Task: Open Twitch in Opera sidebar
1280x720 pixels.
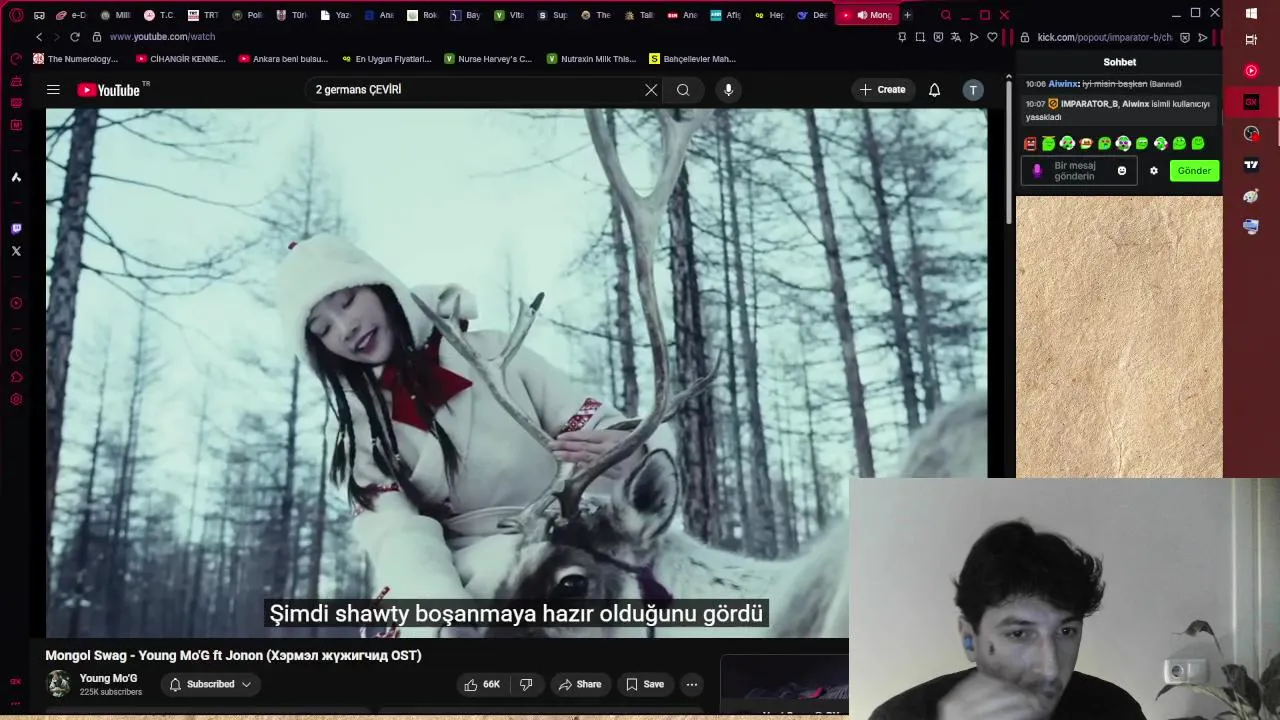Action: (16, 229)
